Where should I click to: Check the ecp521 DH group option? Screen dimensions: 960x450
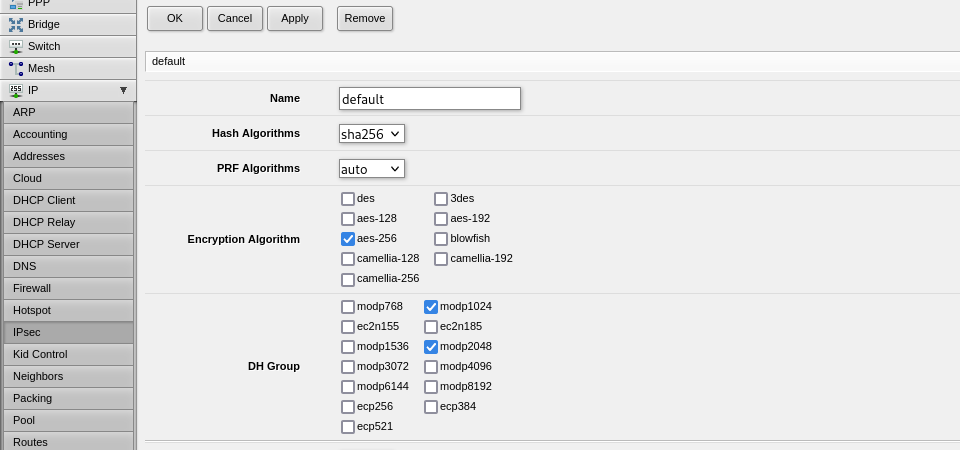[348, 427]
